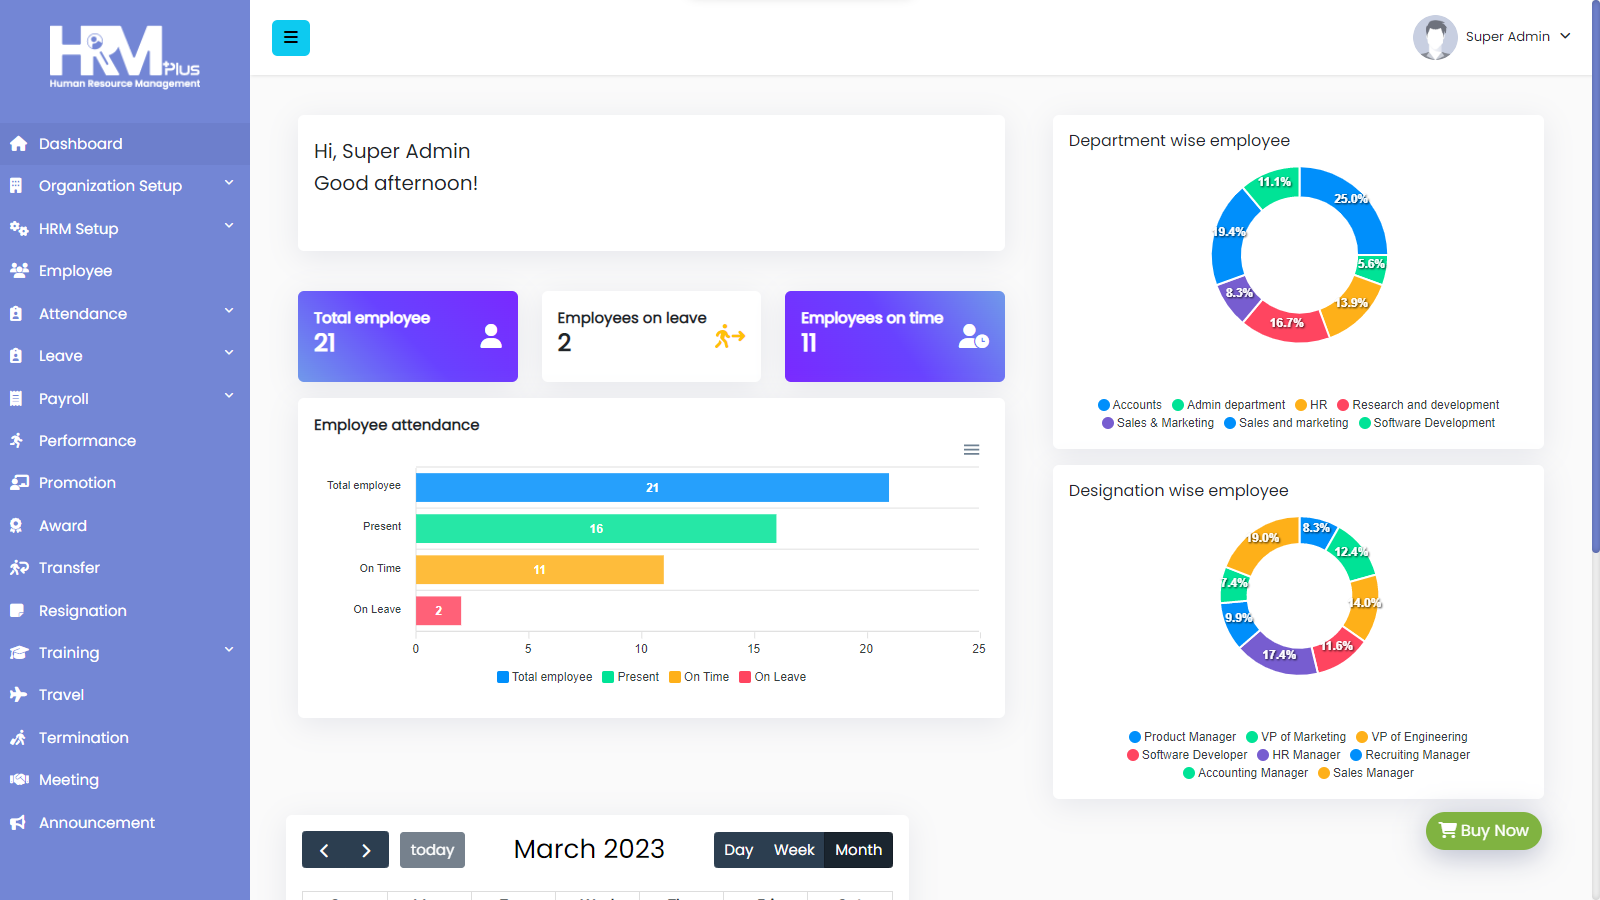Open the Employee attendance chart menu icon
This screenshot has width=1600, height=900.
(x=971, y=450)
